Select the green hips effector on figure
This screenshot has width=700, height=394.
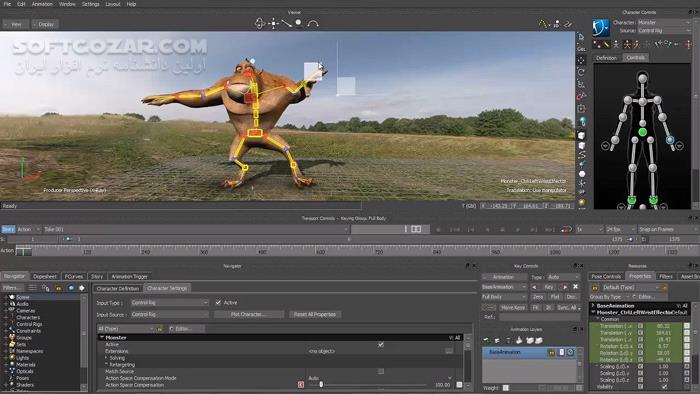(x=642, y=132)
